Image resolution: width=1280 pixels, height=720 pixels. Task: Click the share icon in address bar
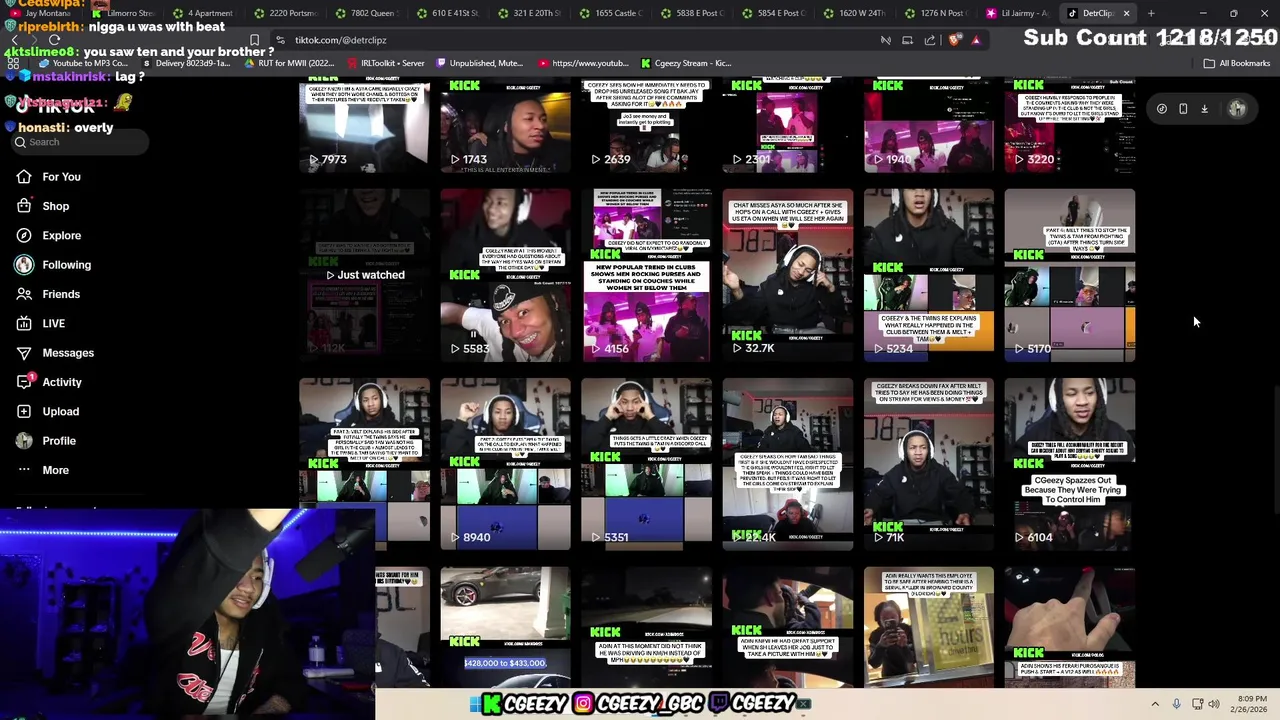pyautogui.click(x=930, y=40)
